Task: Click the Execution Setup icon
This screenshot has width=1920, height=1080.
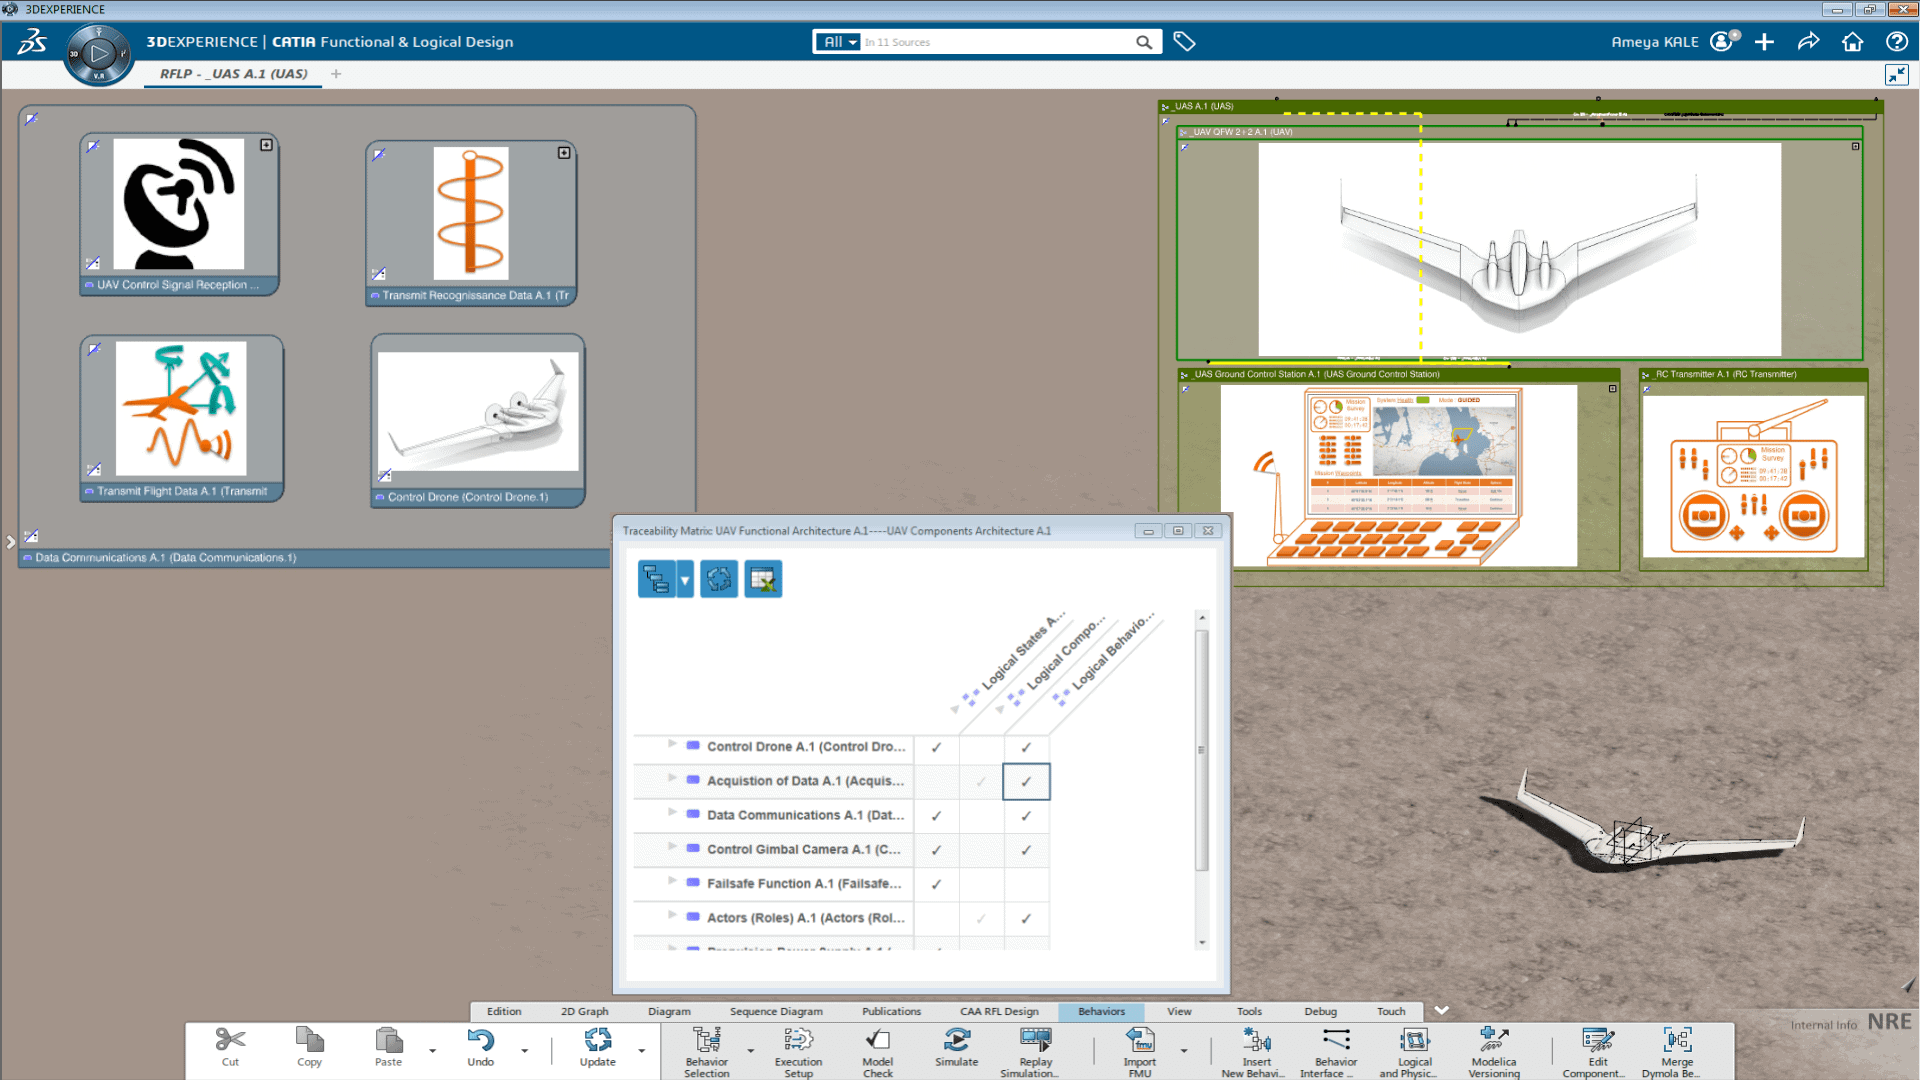Action: [x=798, y=1042]
